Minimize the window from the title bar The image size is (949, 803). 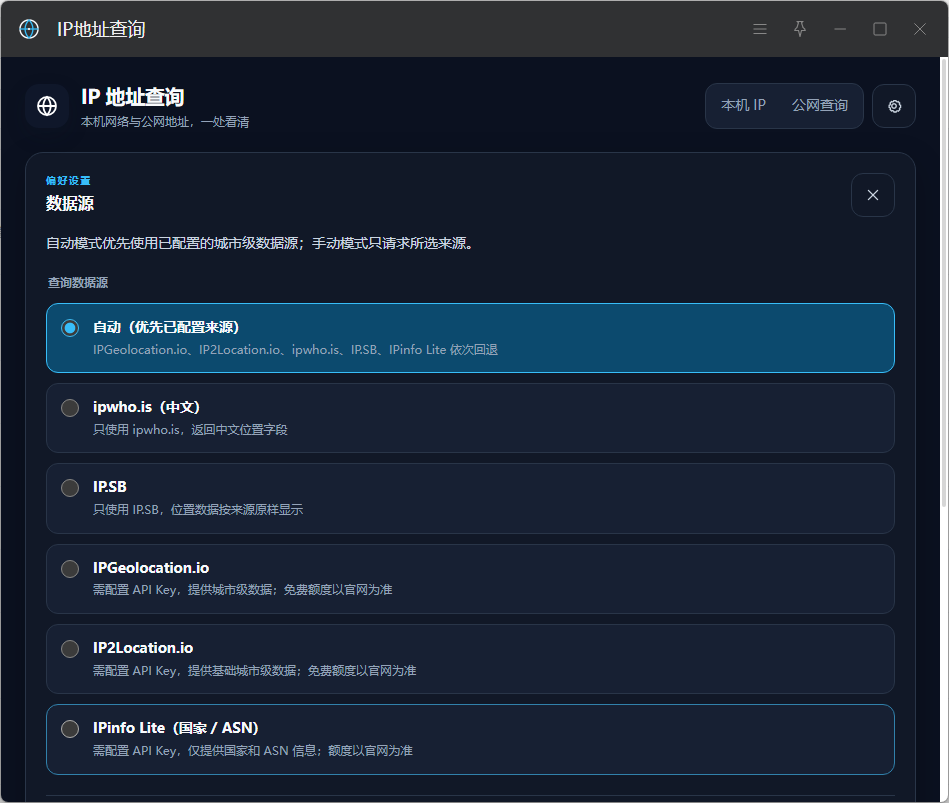839,29
